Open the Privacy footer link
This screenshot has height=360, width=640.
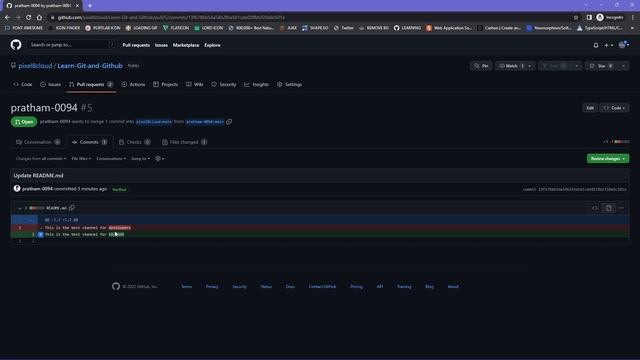pos(212,287)
